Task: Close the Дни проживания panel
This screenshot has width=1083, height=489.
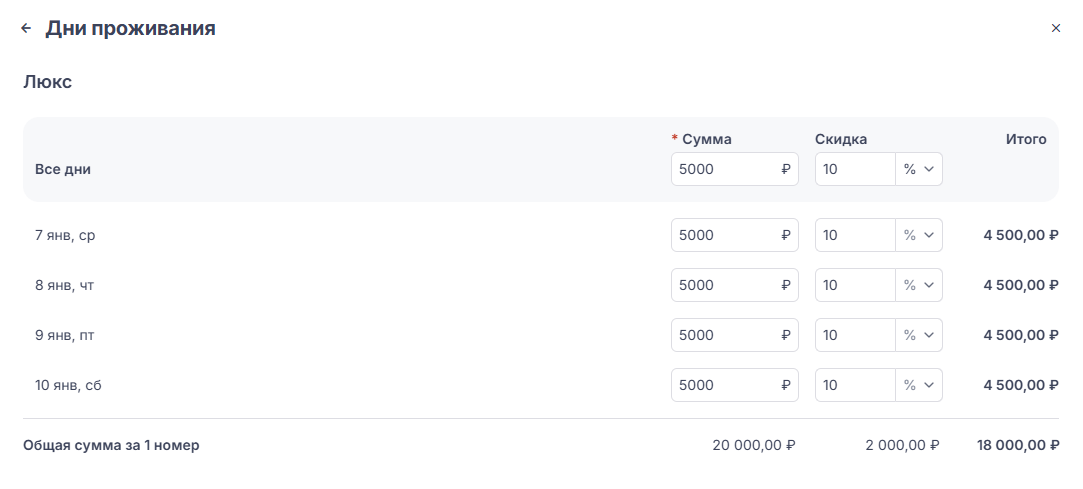Action: 1055,29
